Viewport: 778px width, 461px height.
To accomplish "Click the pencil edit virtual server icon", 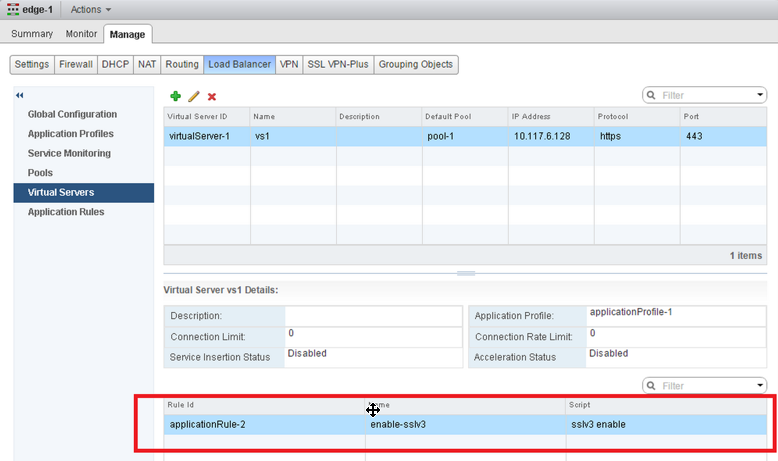I will 194,96.
